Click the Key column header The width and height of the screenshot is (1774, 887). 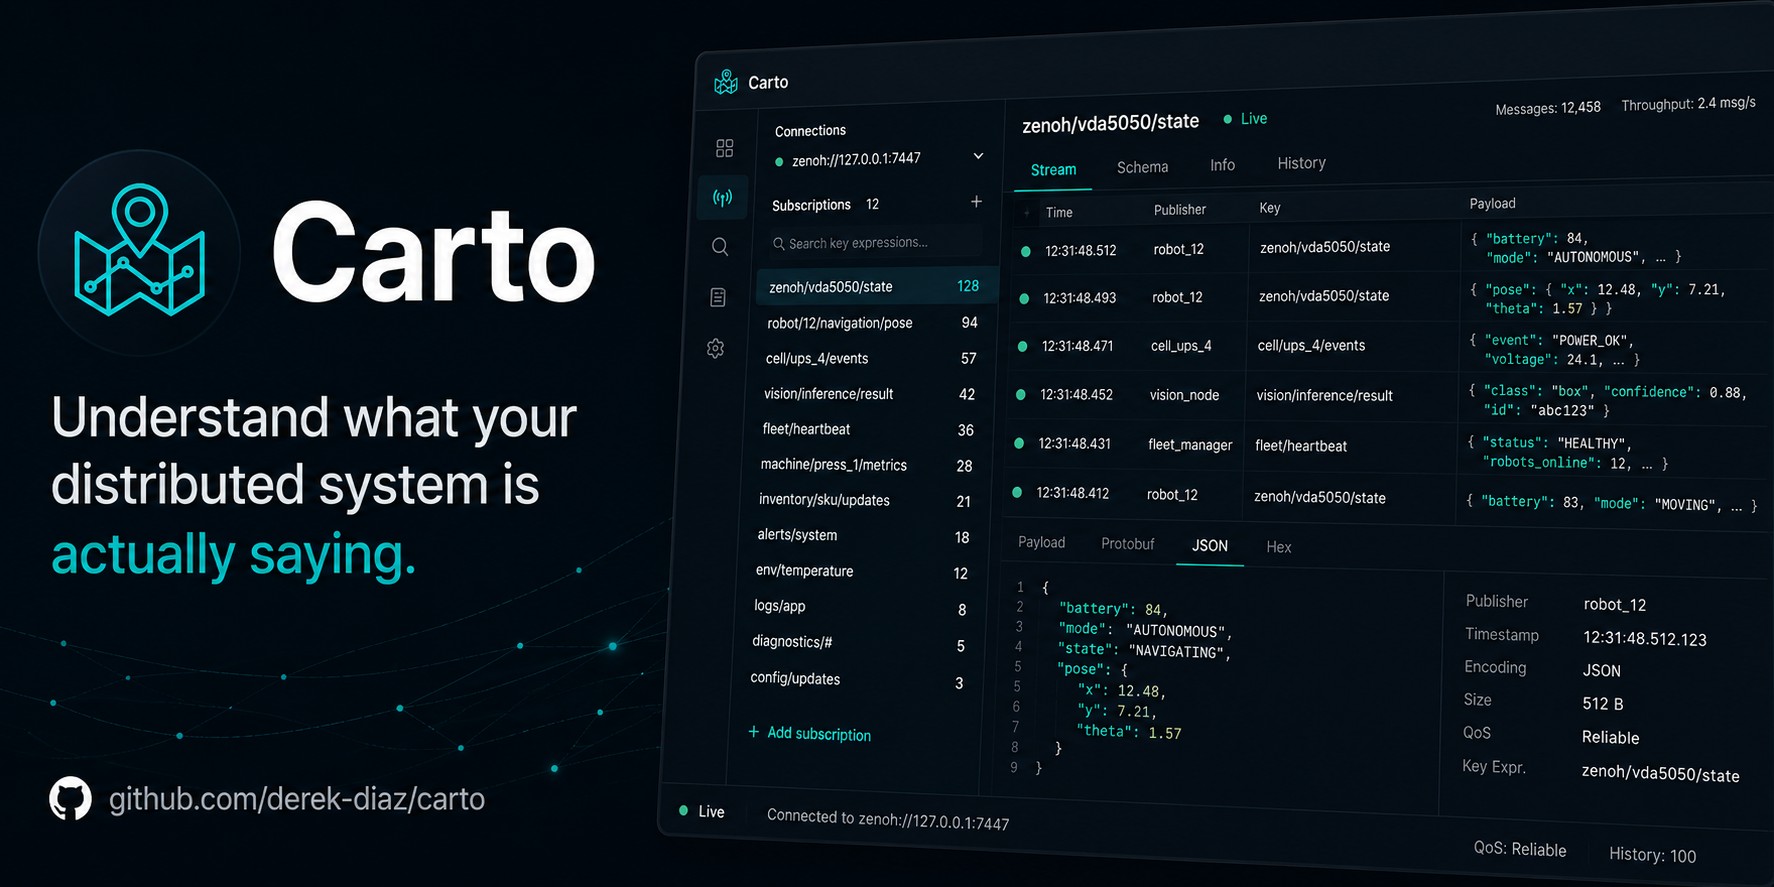pos(1270,208)
